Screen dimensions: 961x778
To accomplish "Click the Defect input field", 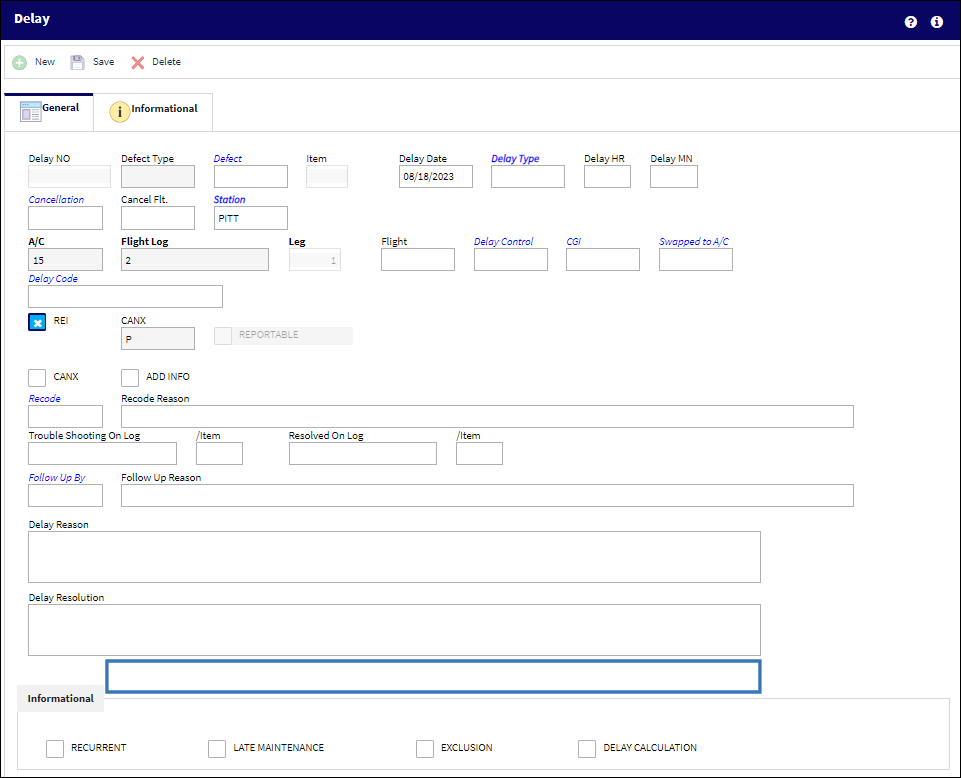I will click(251, 177).
